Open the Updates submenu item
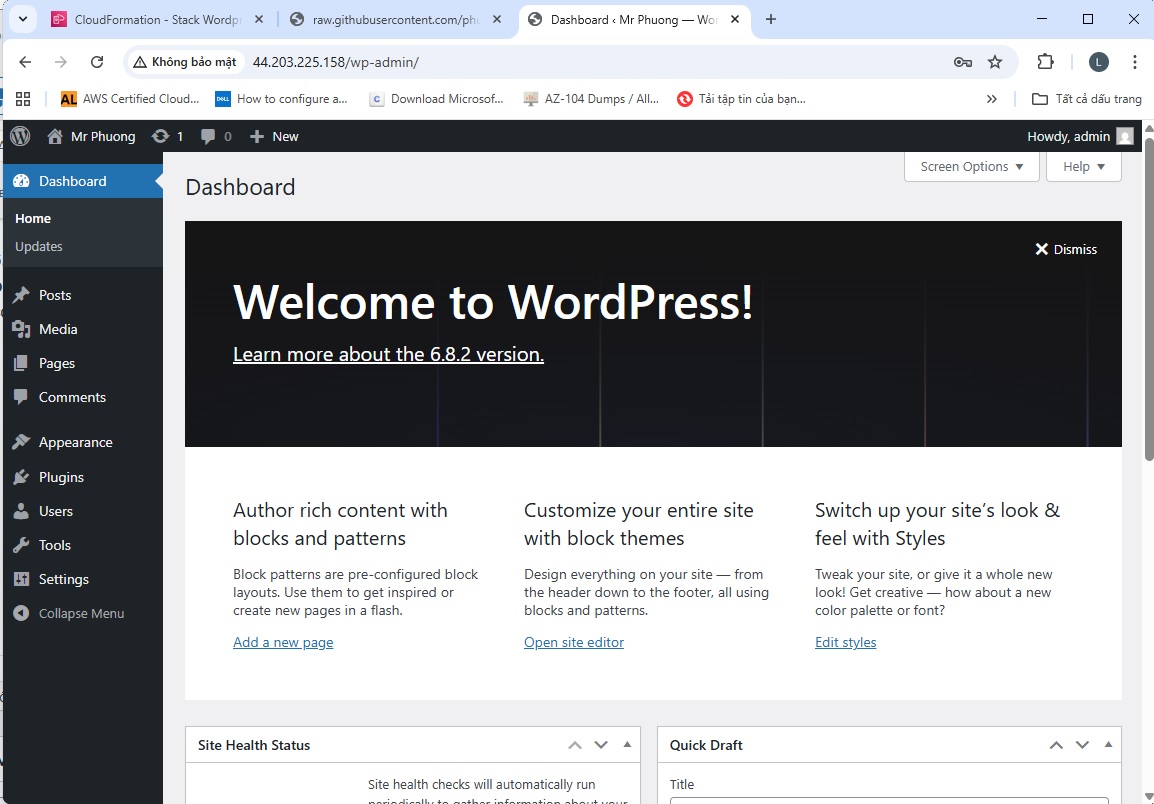 39,246
